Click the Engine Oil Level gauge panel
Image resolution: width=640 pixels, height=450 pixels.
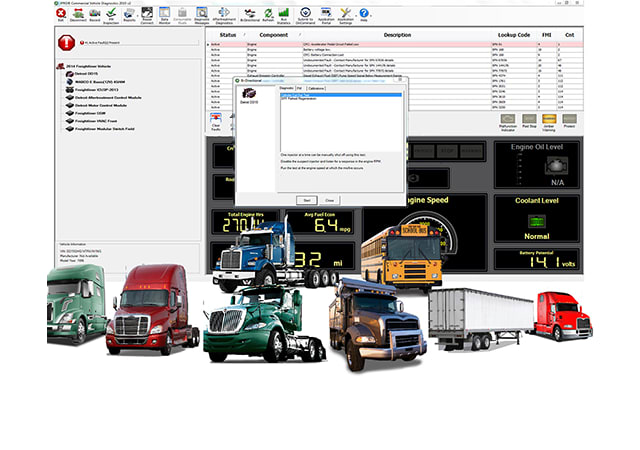536,165
